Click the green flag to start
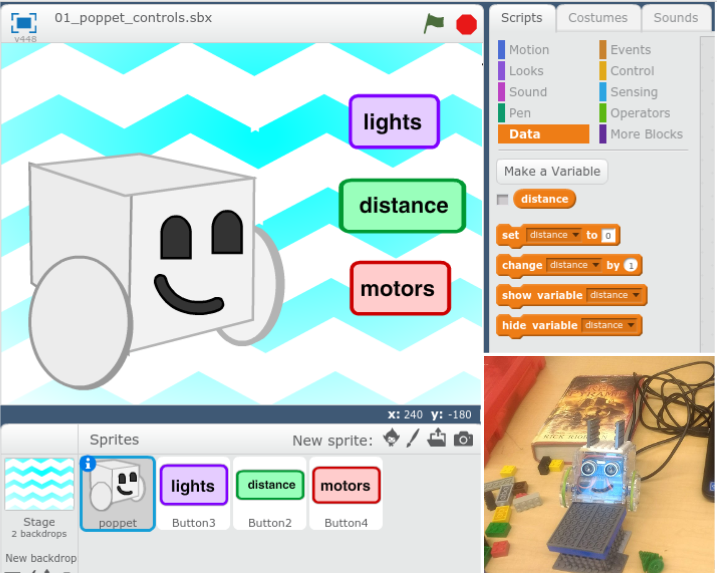The height and width of the screenshot is (574, 717). (433, 23)
